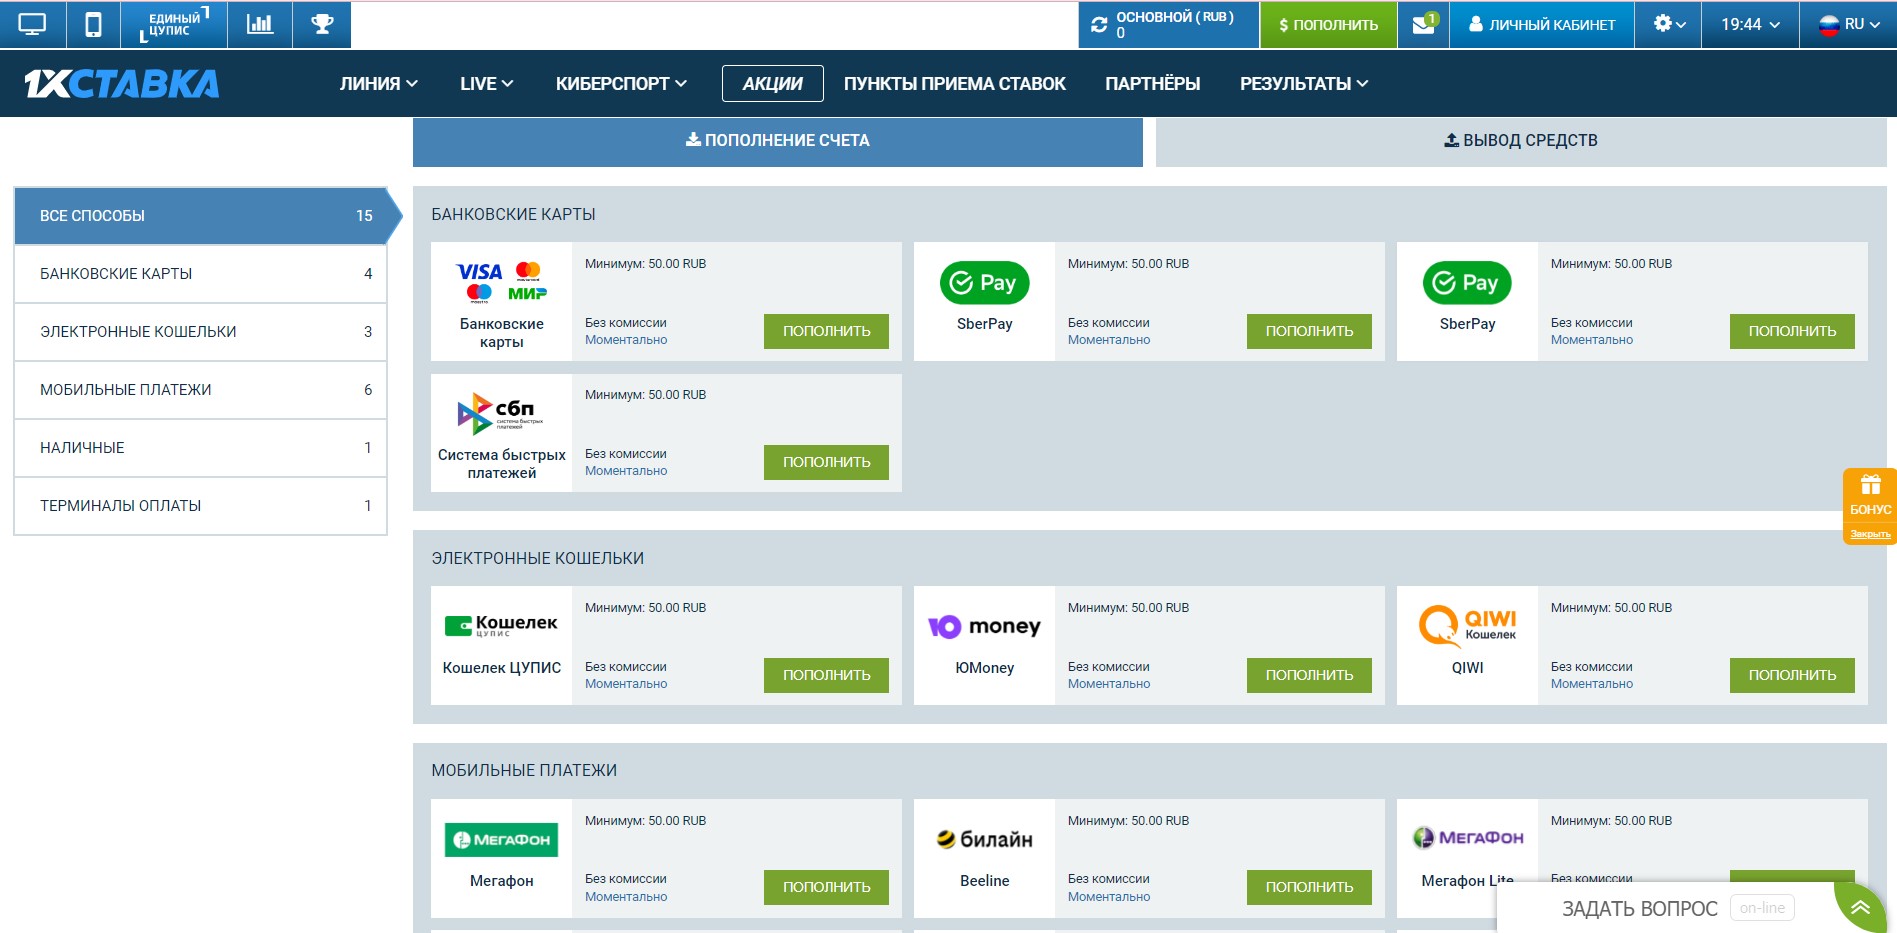The width and height of the screenshot is (1897, 933).
Task: Click the ЮMoney logo
Action: [984, 627]
